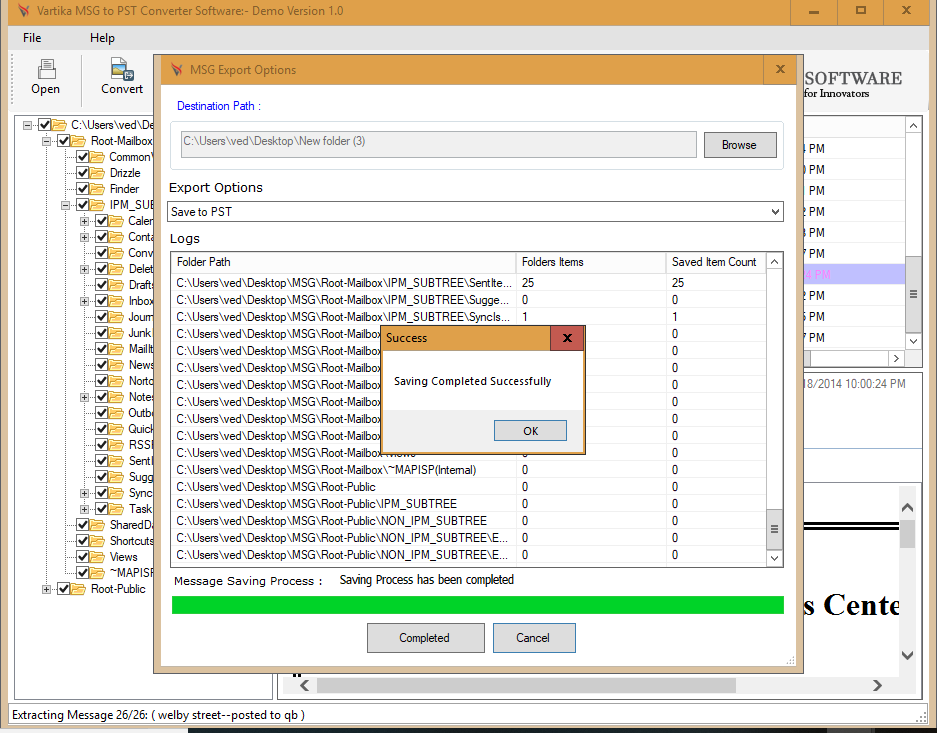Open the Help menu
This screenshot has height=733, width=937.
tap(102, 38)
